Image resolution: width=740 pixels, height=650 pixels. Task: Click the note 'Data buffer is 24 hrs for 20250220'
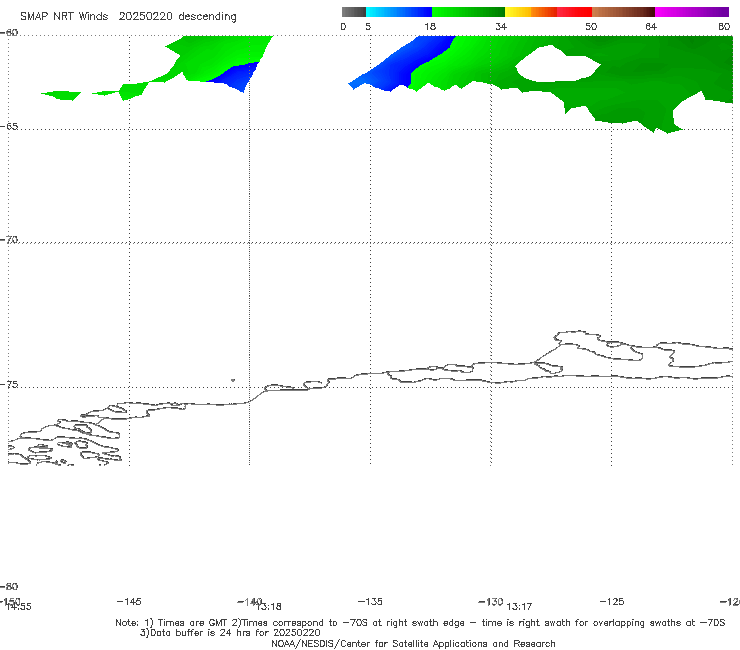tap(230, 633)
